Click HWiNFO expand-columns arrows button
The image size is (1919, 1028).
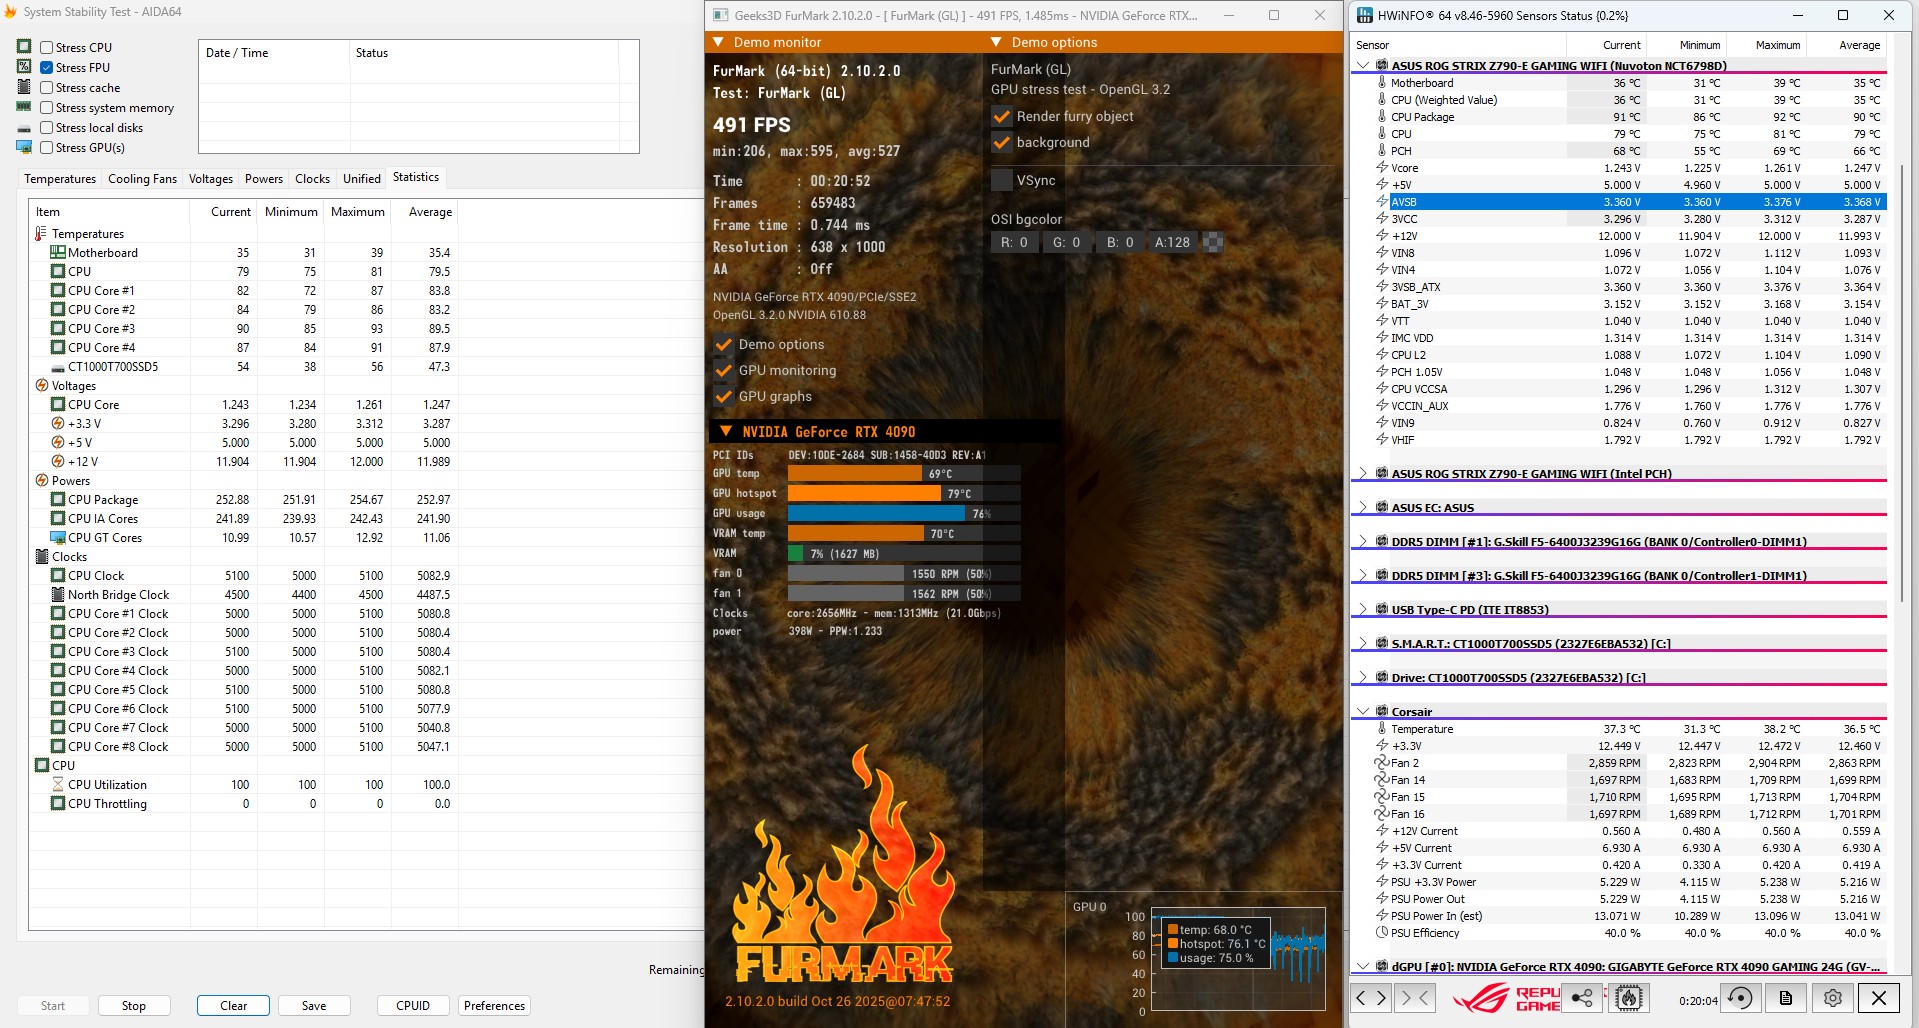[1371, 997]
